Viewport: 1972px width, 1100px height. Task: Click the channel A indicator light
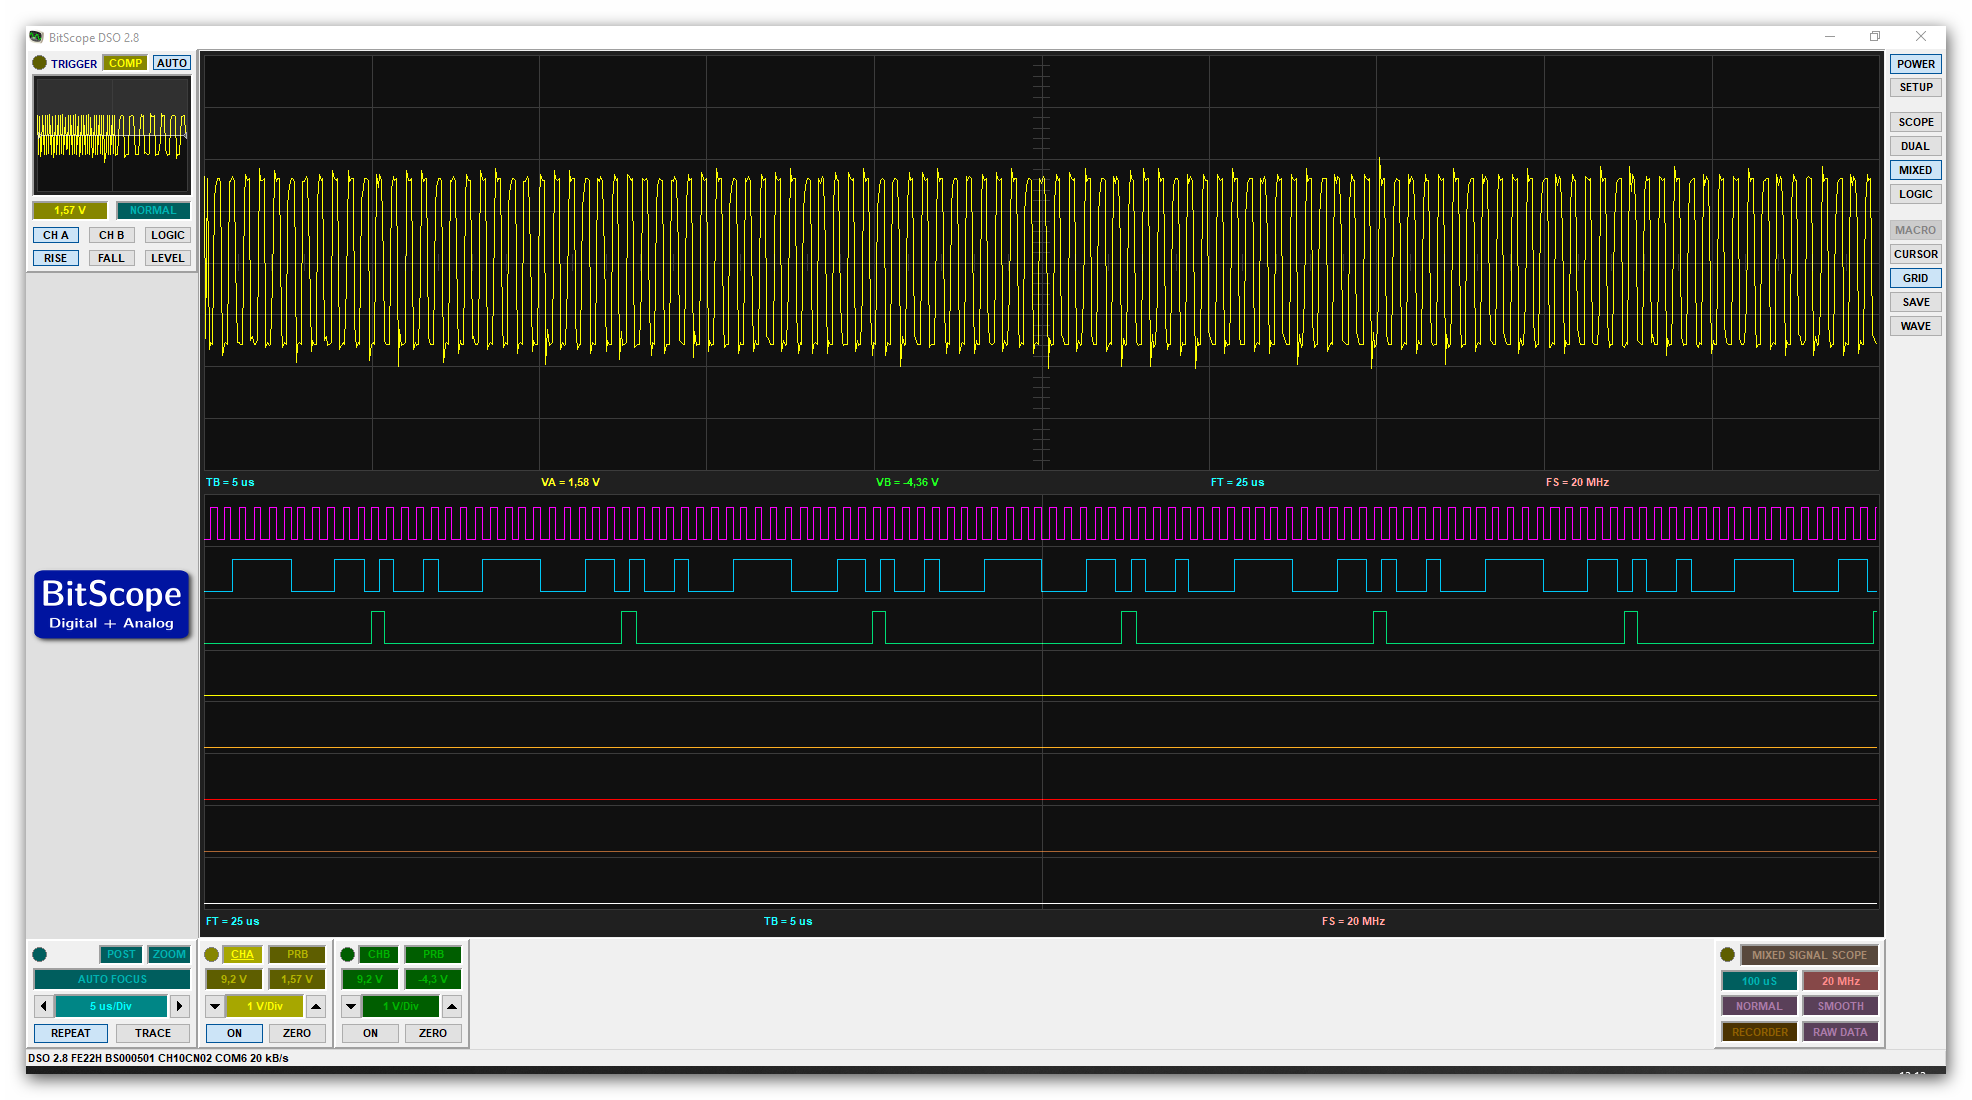[212, 954]
